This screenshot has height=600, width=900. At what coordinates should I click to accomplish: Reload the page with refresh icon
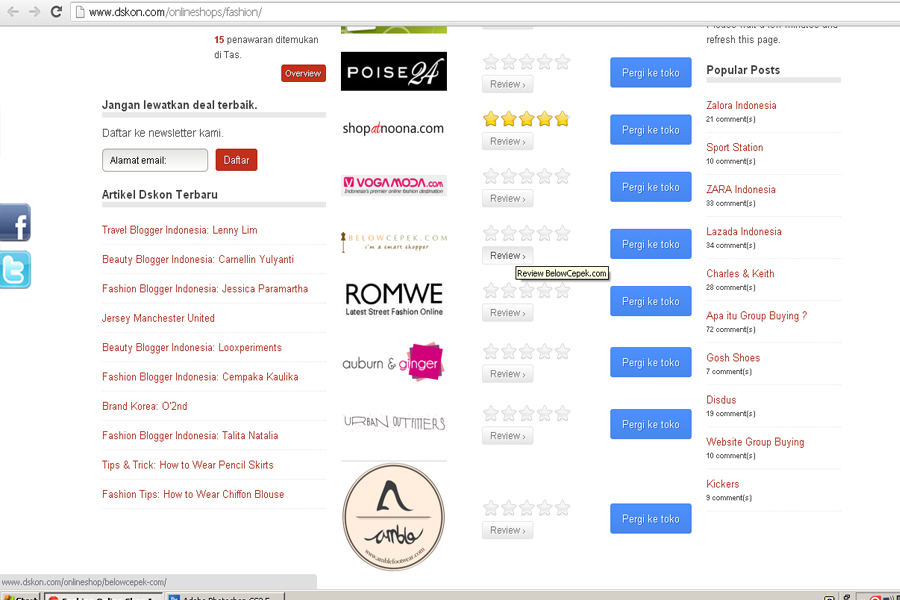[56, 11]
